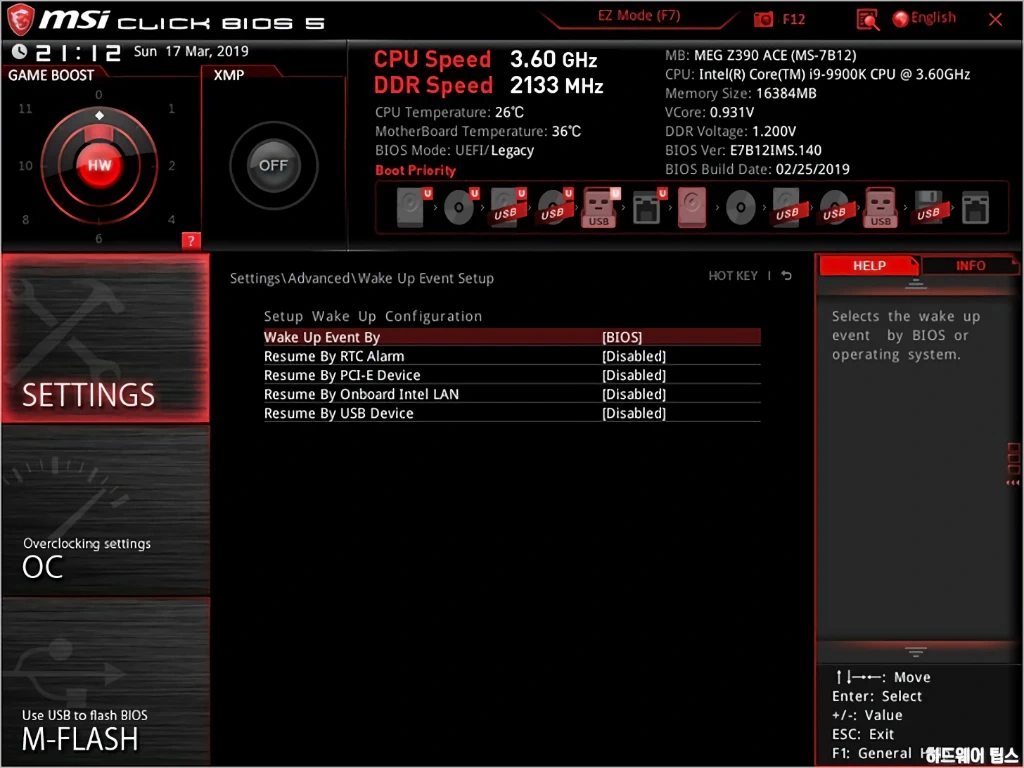This screenshot has width=1024, height=768.
Task: Click the Settings\Advanced\Wake Up Event Setup breadcrumb
Action: click(x=362, y=278)
